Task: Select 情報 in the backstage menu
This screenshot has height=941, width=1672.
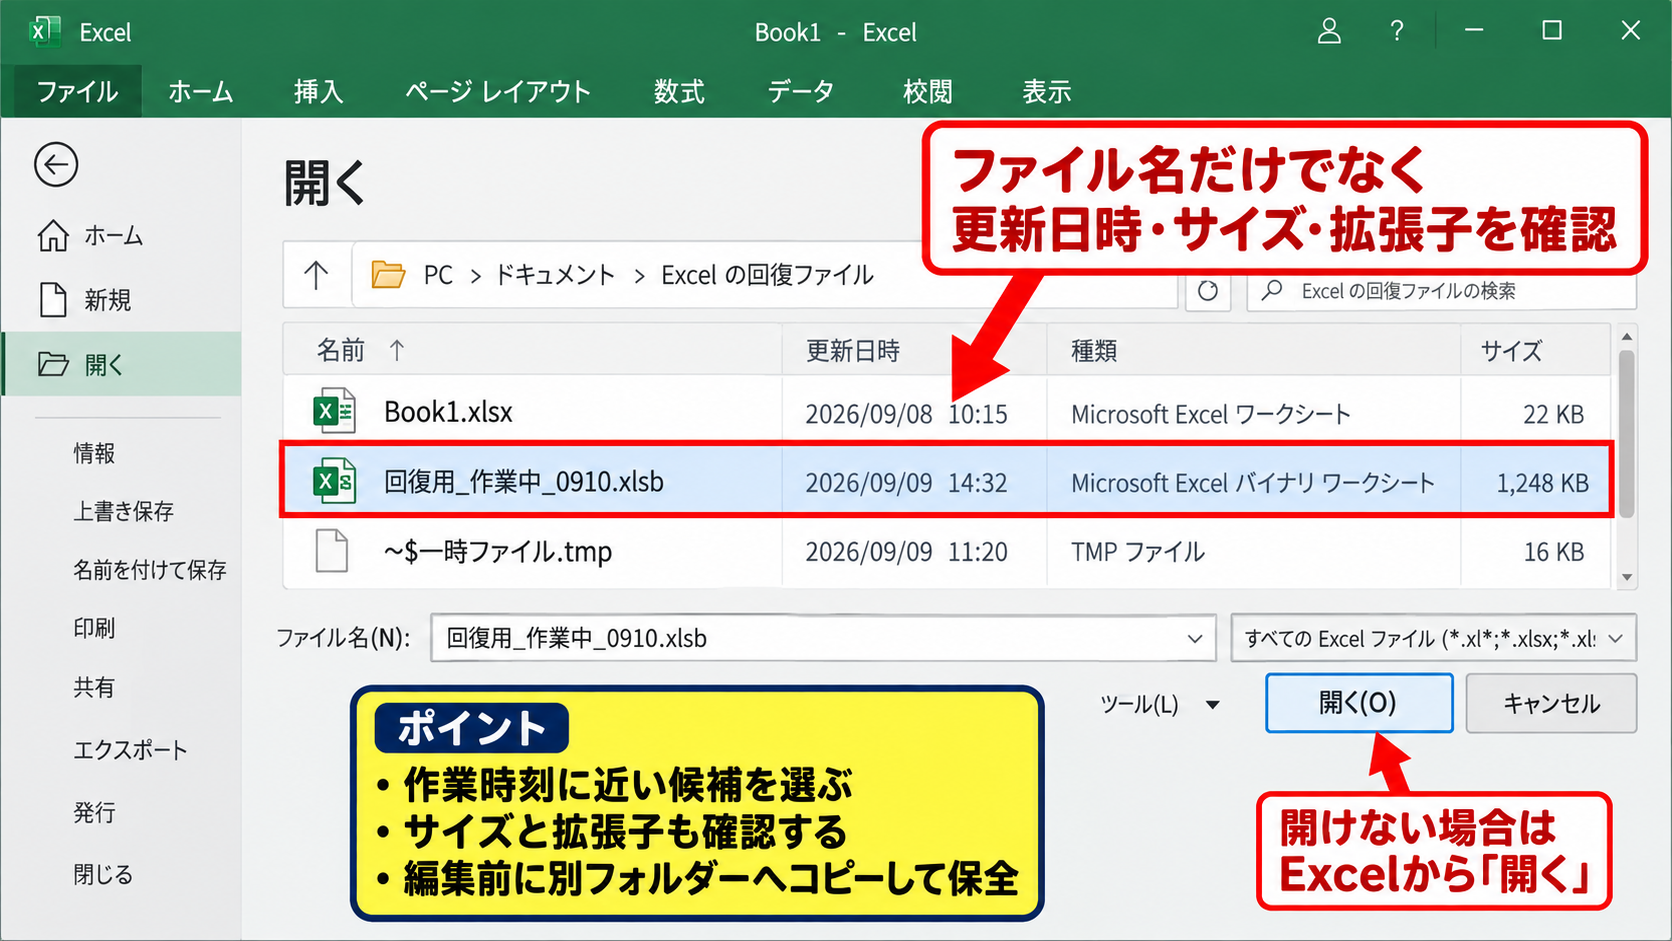Action: click(x=94, y=453)
